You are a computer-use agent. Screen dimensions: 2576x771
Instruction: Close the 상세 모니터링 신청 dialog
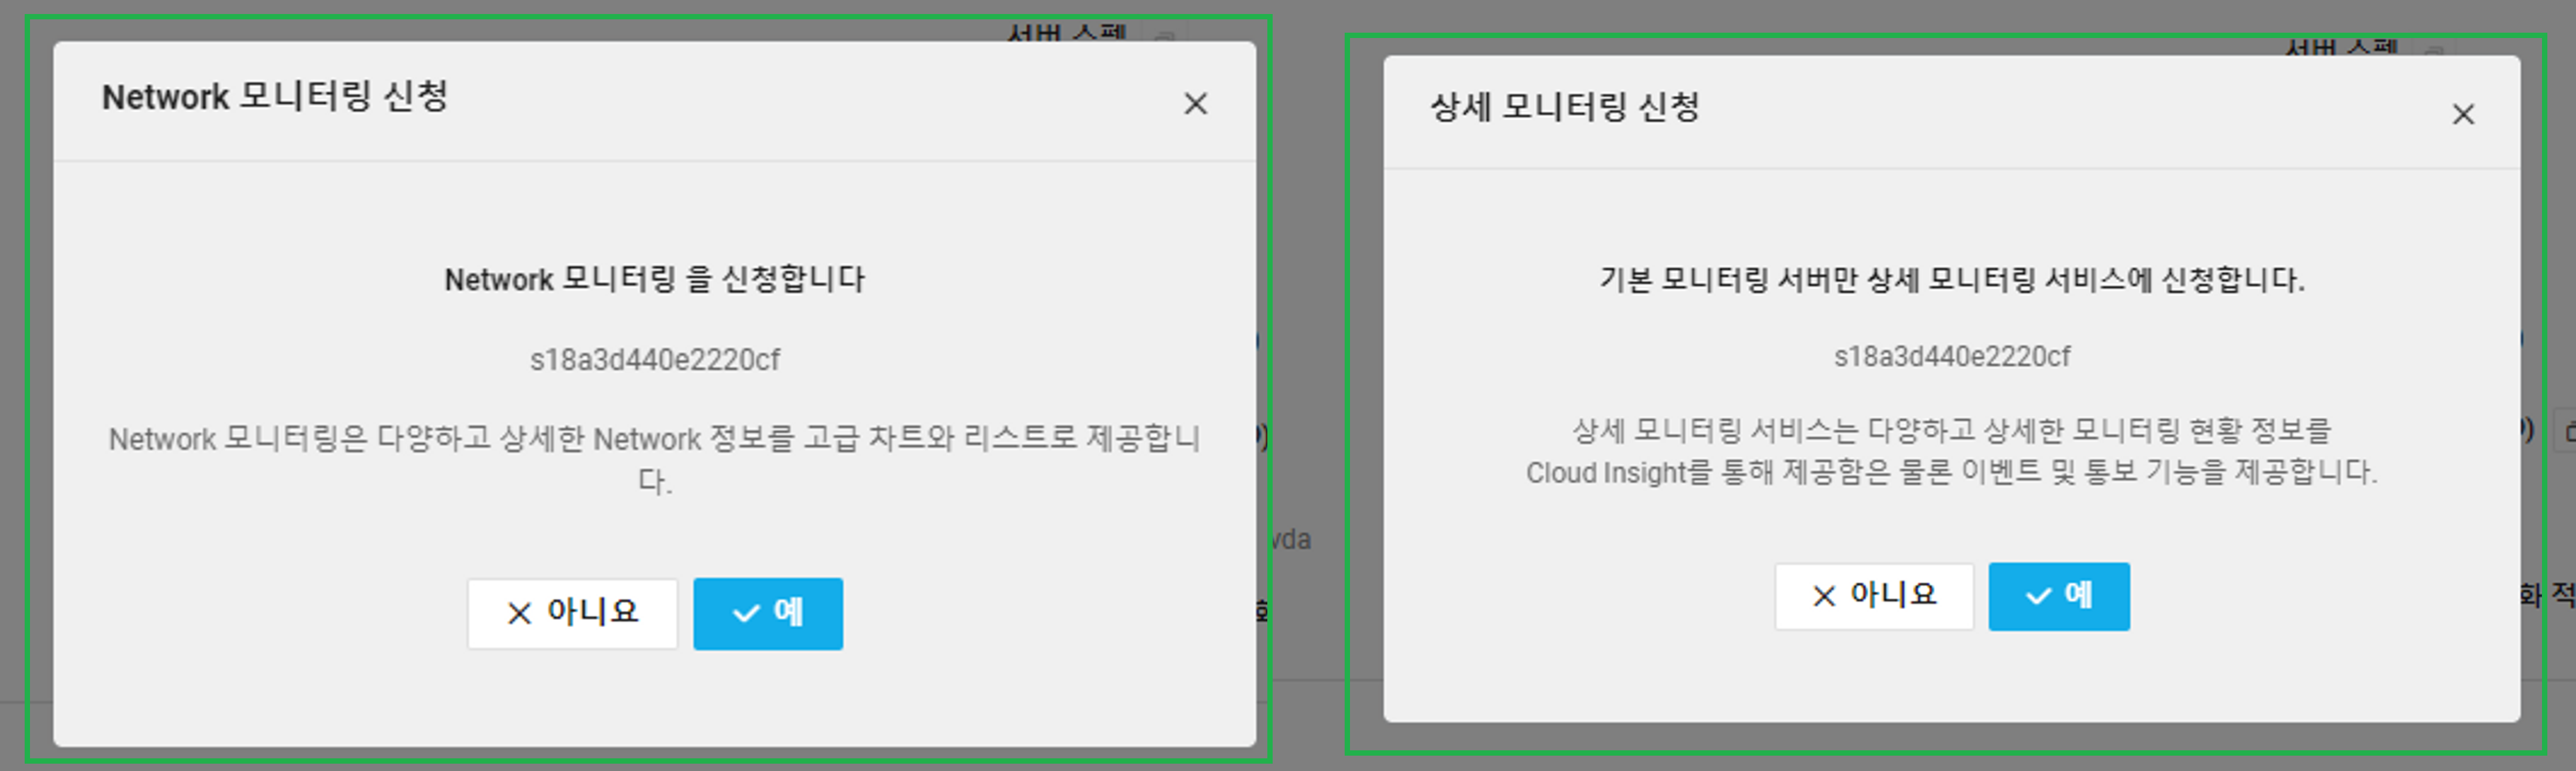click(x=2462, y=115)
